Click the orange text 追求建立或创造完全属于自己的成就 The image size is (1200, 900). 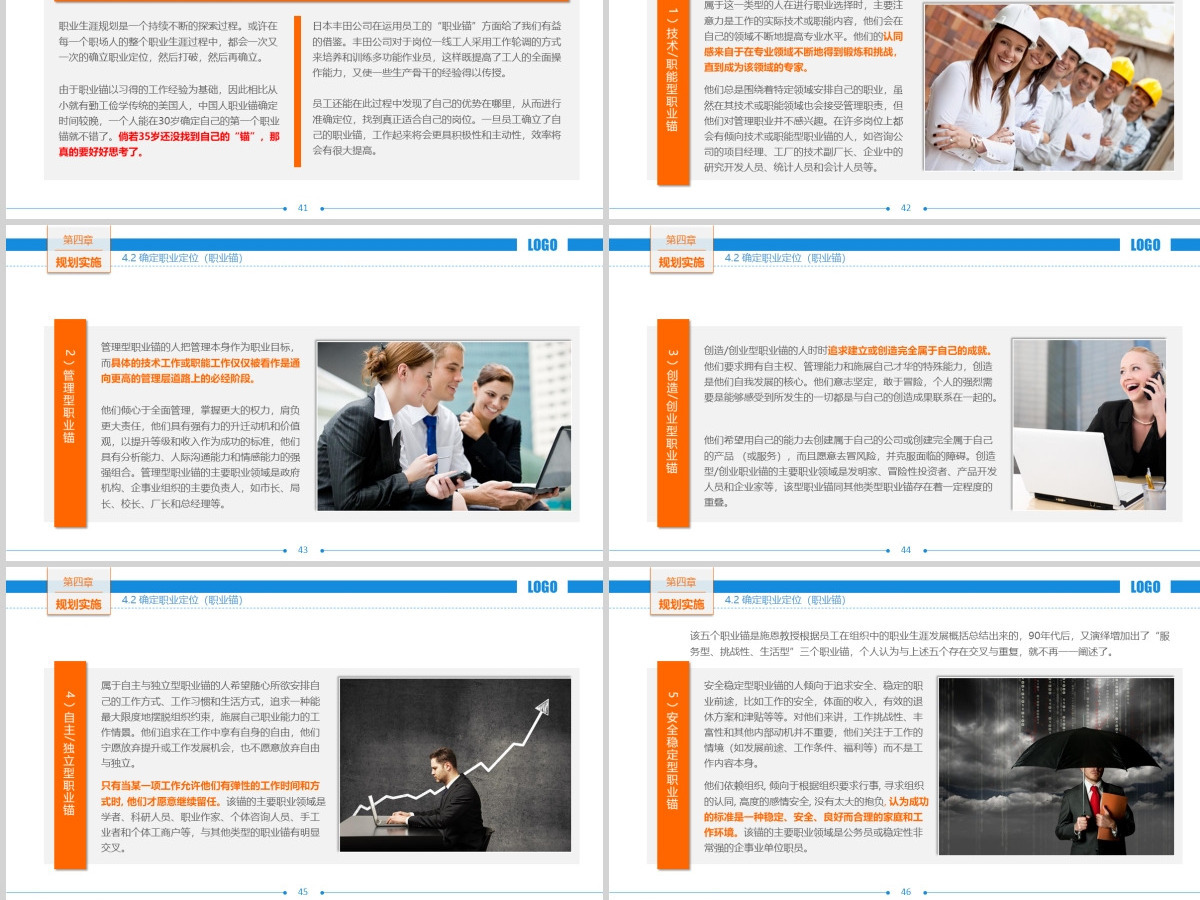[910, 350]
